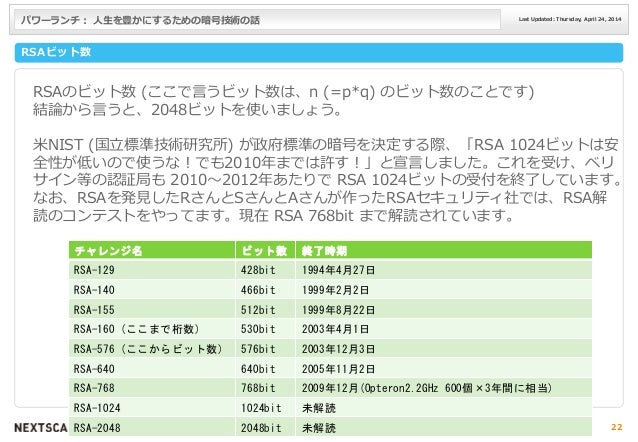638x442 pixels.
Task: Click the ビット数 table column header
Action: click(x=264, y=251)
